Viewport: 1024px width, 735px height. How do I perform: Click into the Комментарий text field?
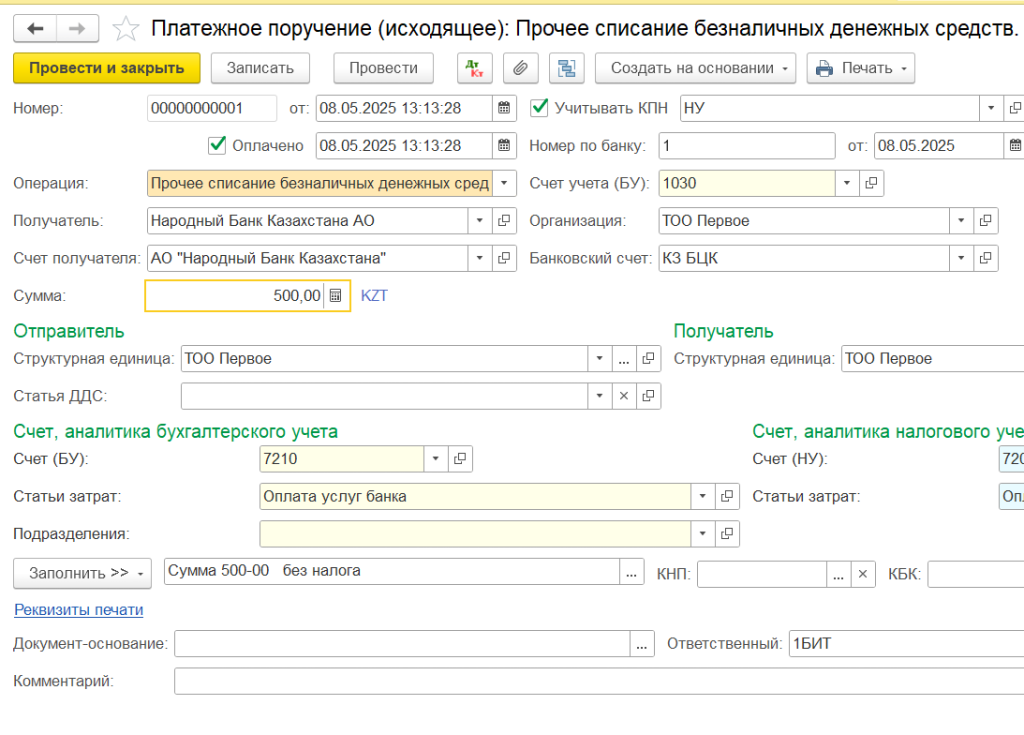pos(598,681)
